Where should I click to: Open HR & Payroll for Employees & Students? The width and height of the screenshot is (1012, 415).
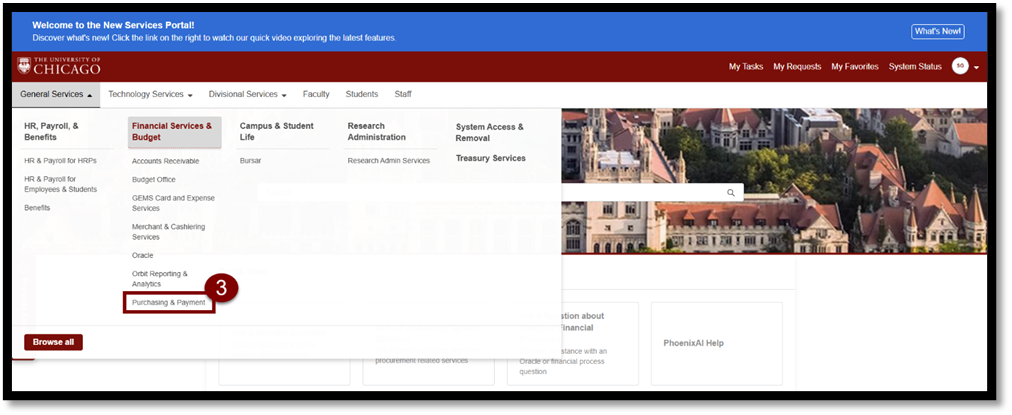[x=61, y=184]
